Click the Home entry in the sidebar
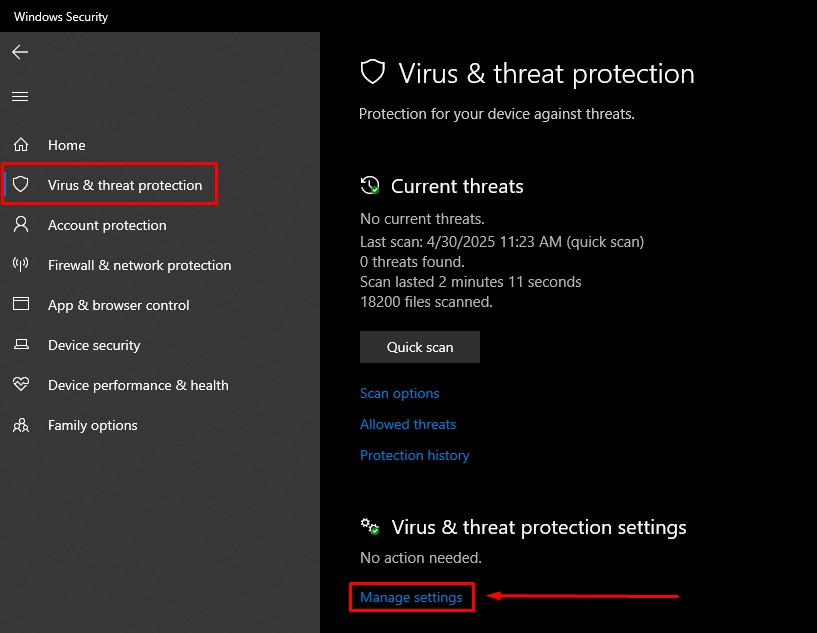The height and width of the screenshot is (633, 817). (x=67, y=145)
